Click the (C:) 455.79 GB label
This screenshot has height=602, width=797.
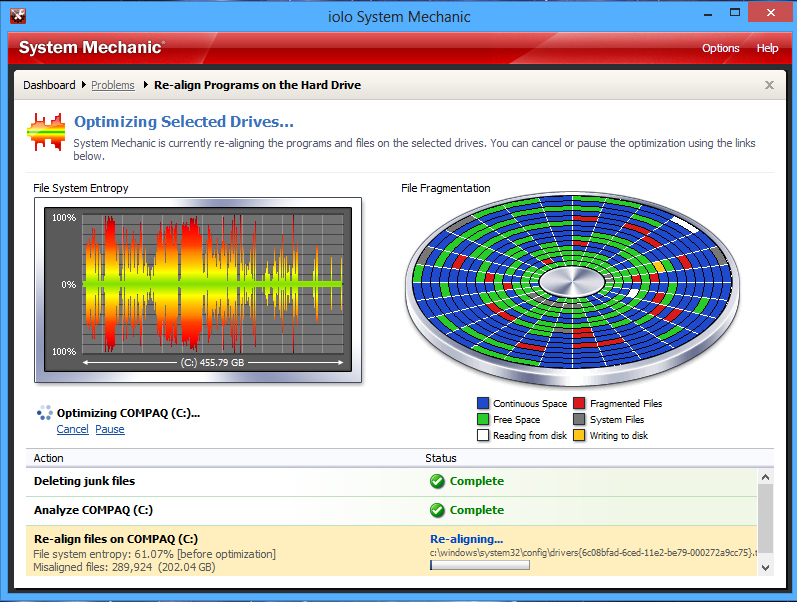212,363
